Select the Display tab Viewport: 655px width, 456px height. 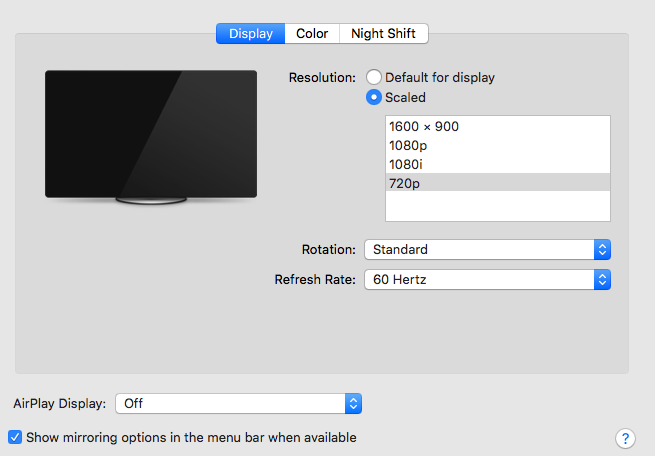250,34
